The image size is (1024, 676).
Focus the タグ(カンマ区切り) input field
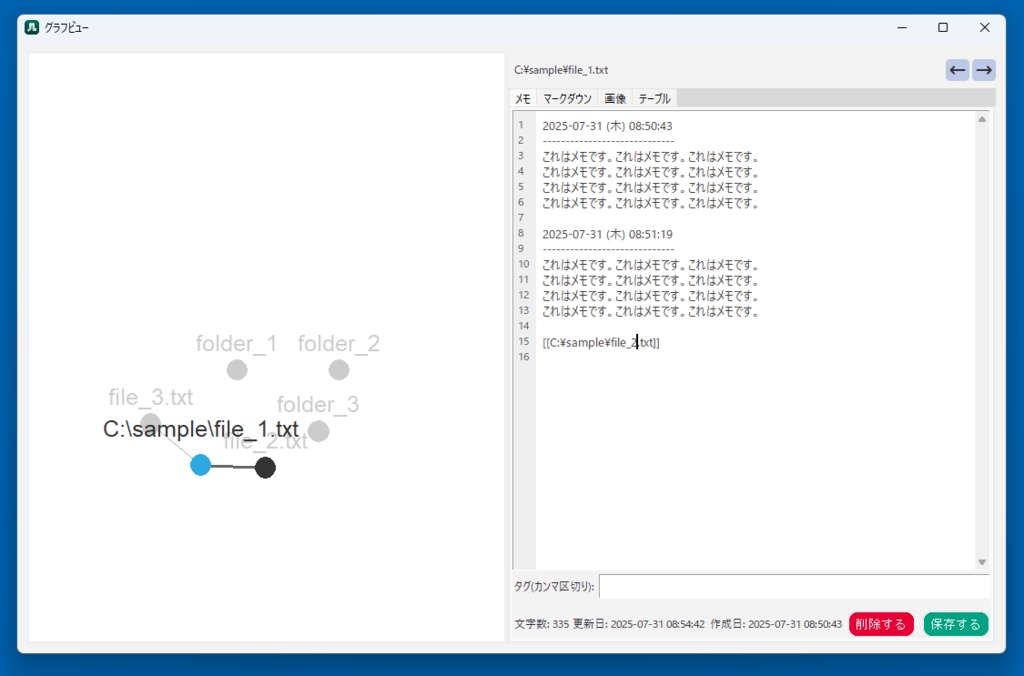pyautogui.click(x=794, y=587)
